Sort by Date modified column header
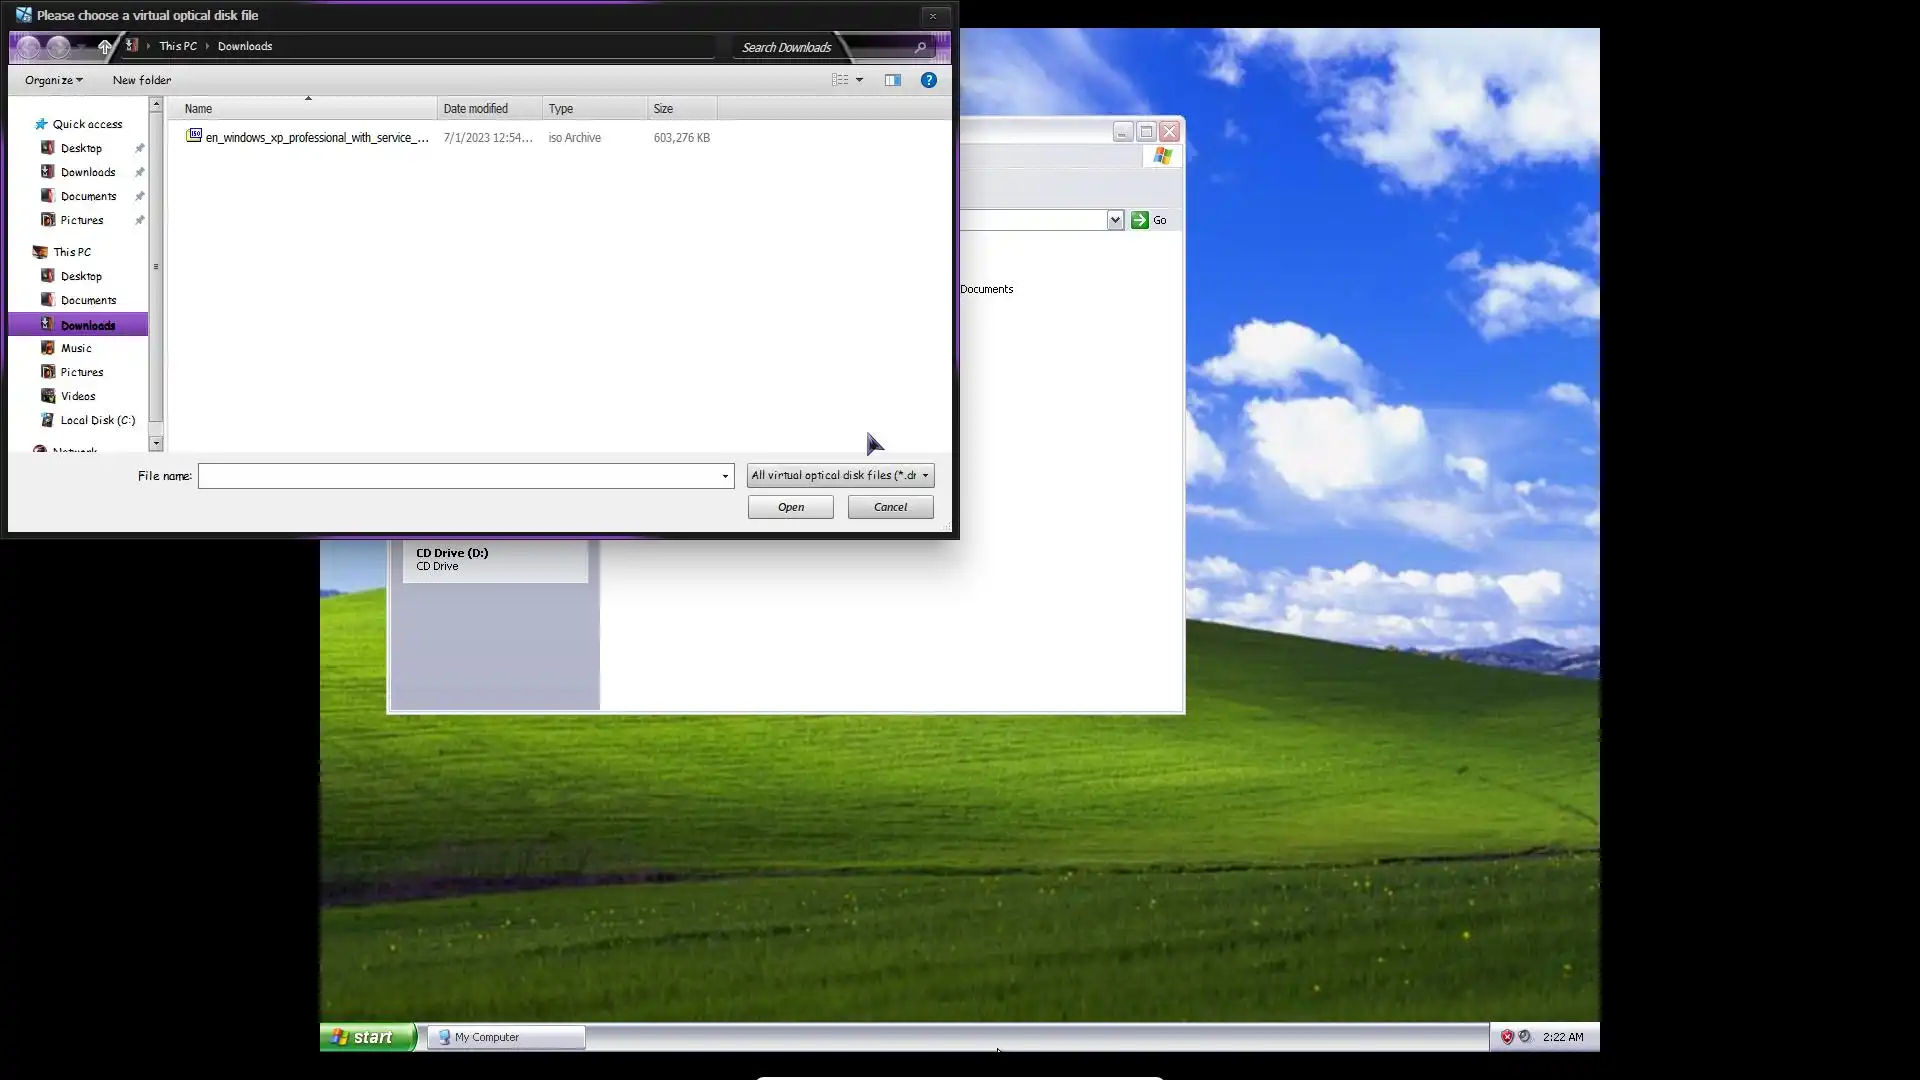Viewport: 1920px width, 1080px height. 476,108
